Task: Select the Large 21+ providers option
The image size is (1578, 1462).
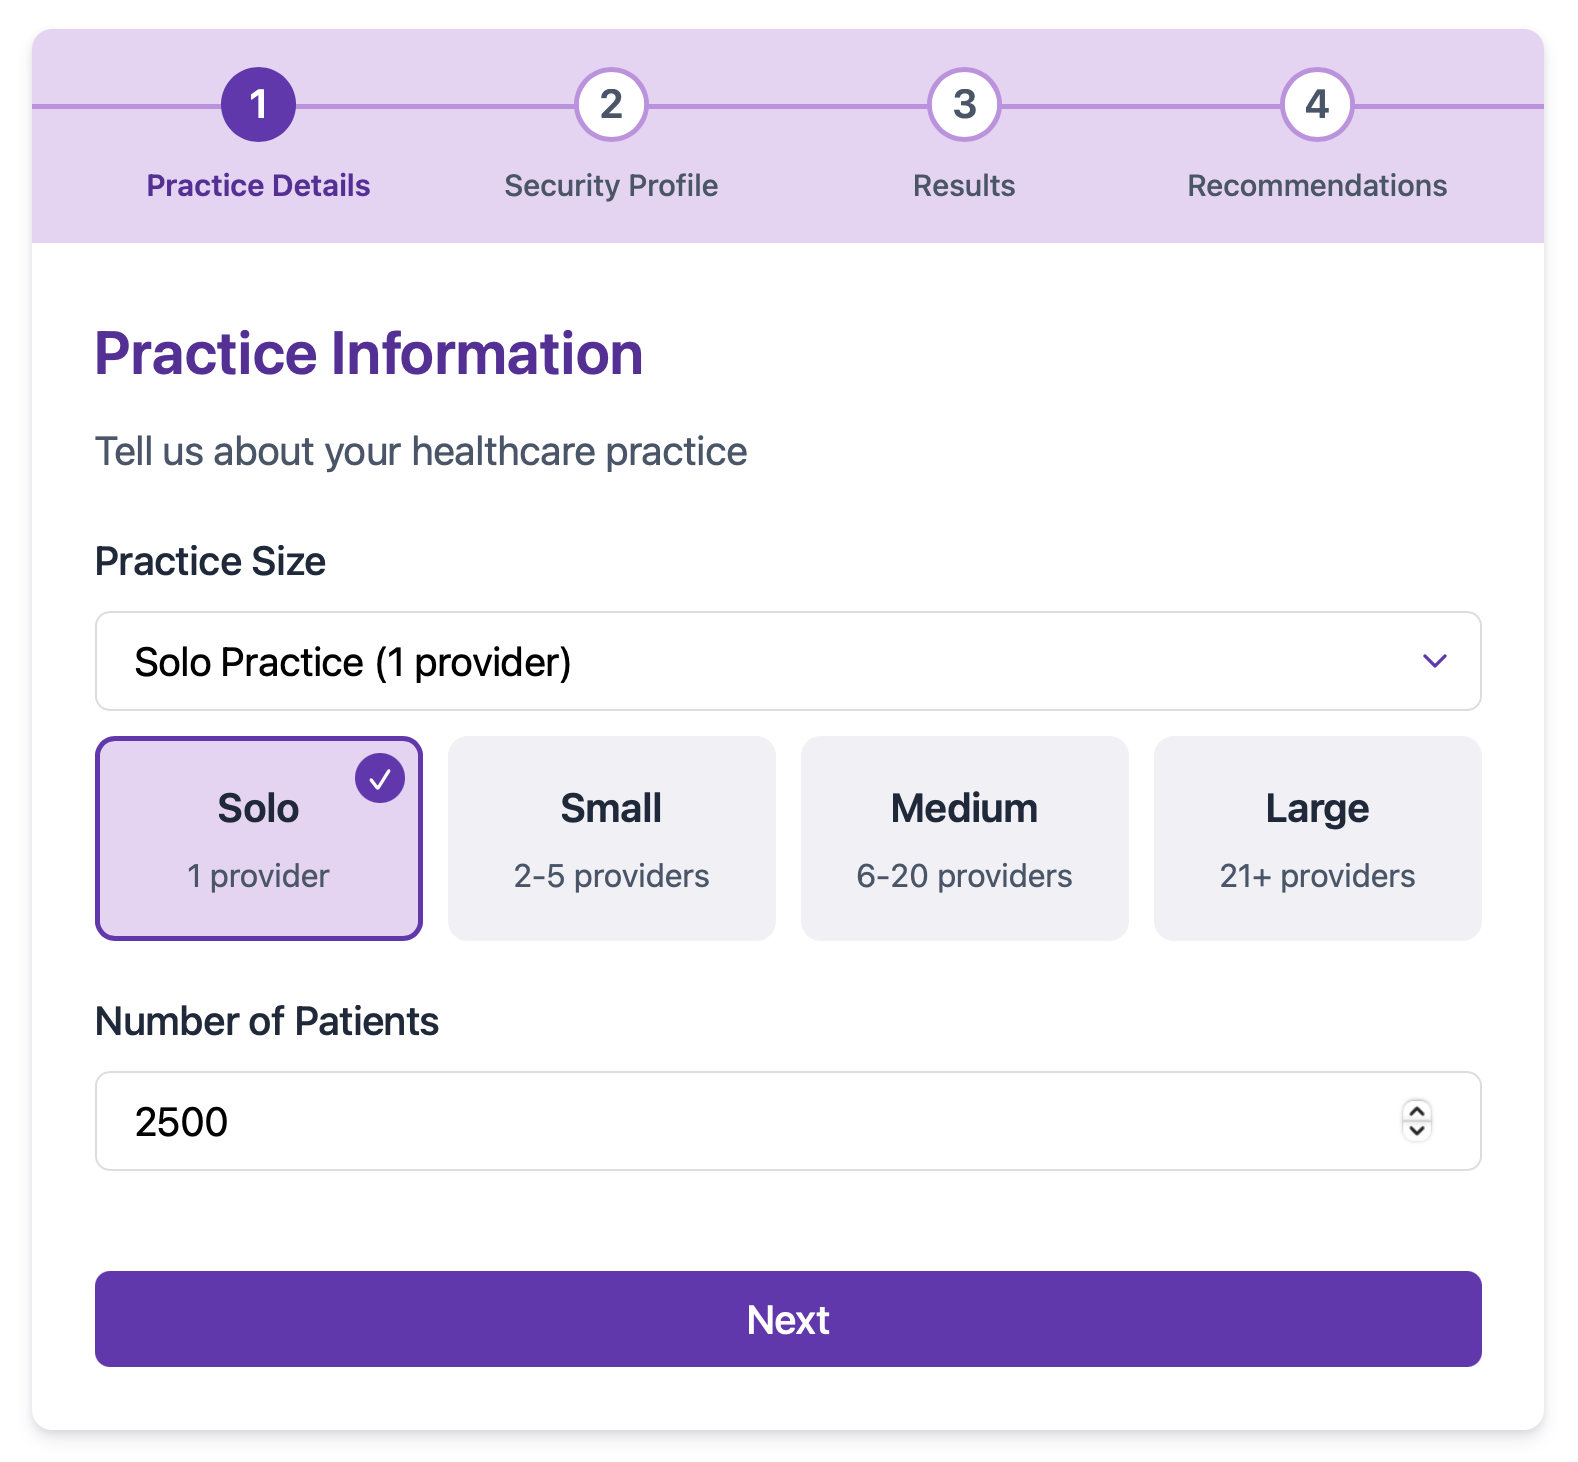Action: (1317, 838)
